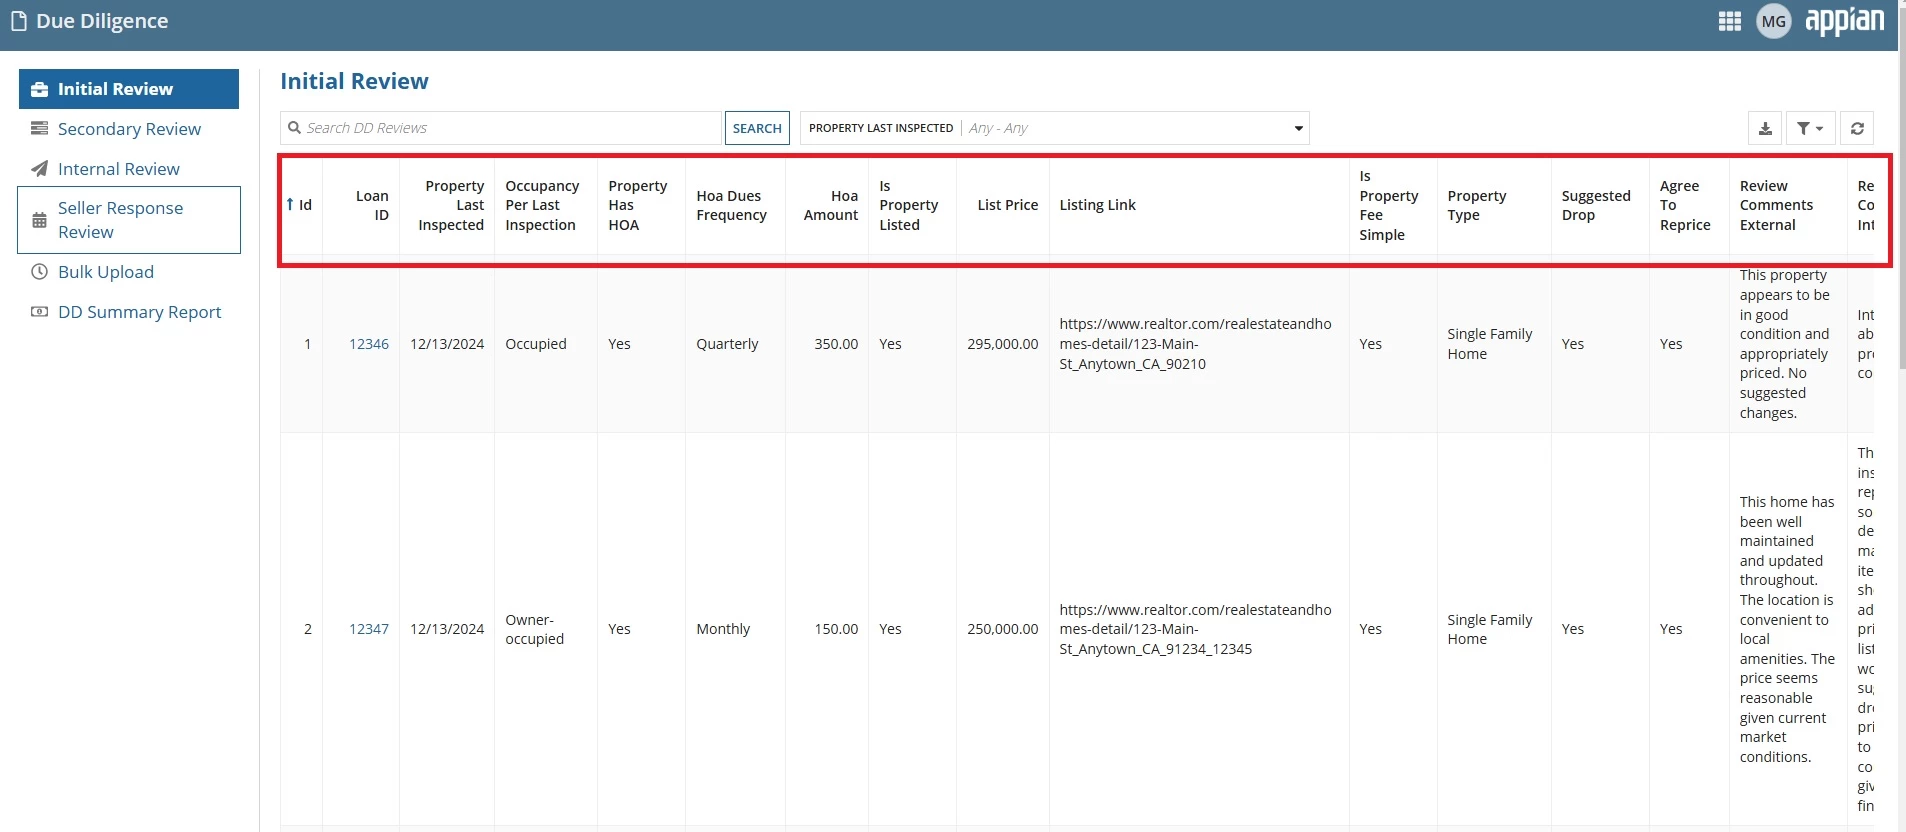Select the '150.00' Hoa amount cell
This screenshot has width=1906, height=832.
tap(836, 629)
